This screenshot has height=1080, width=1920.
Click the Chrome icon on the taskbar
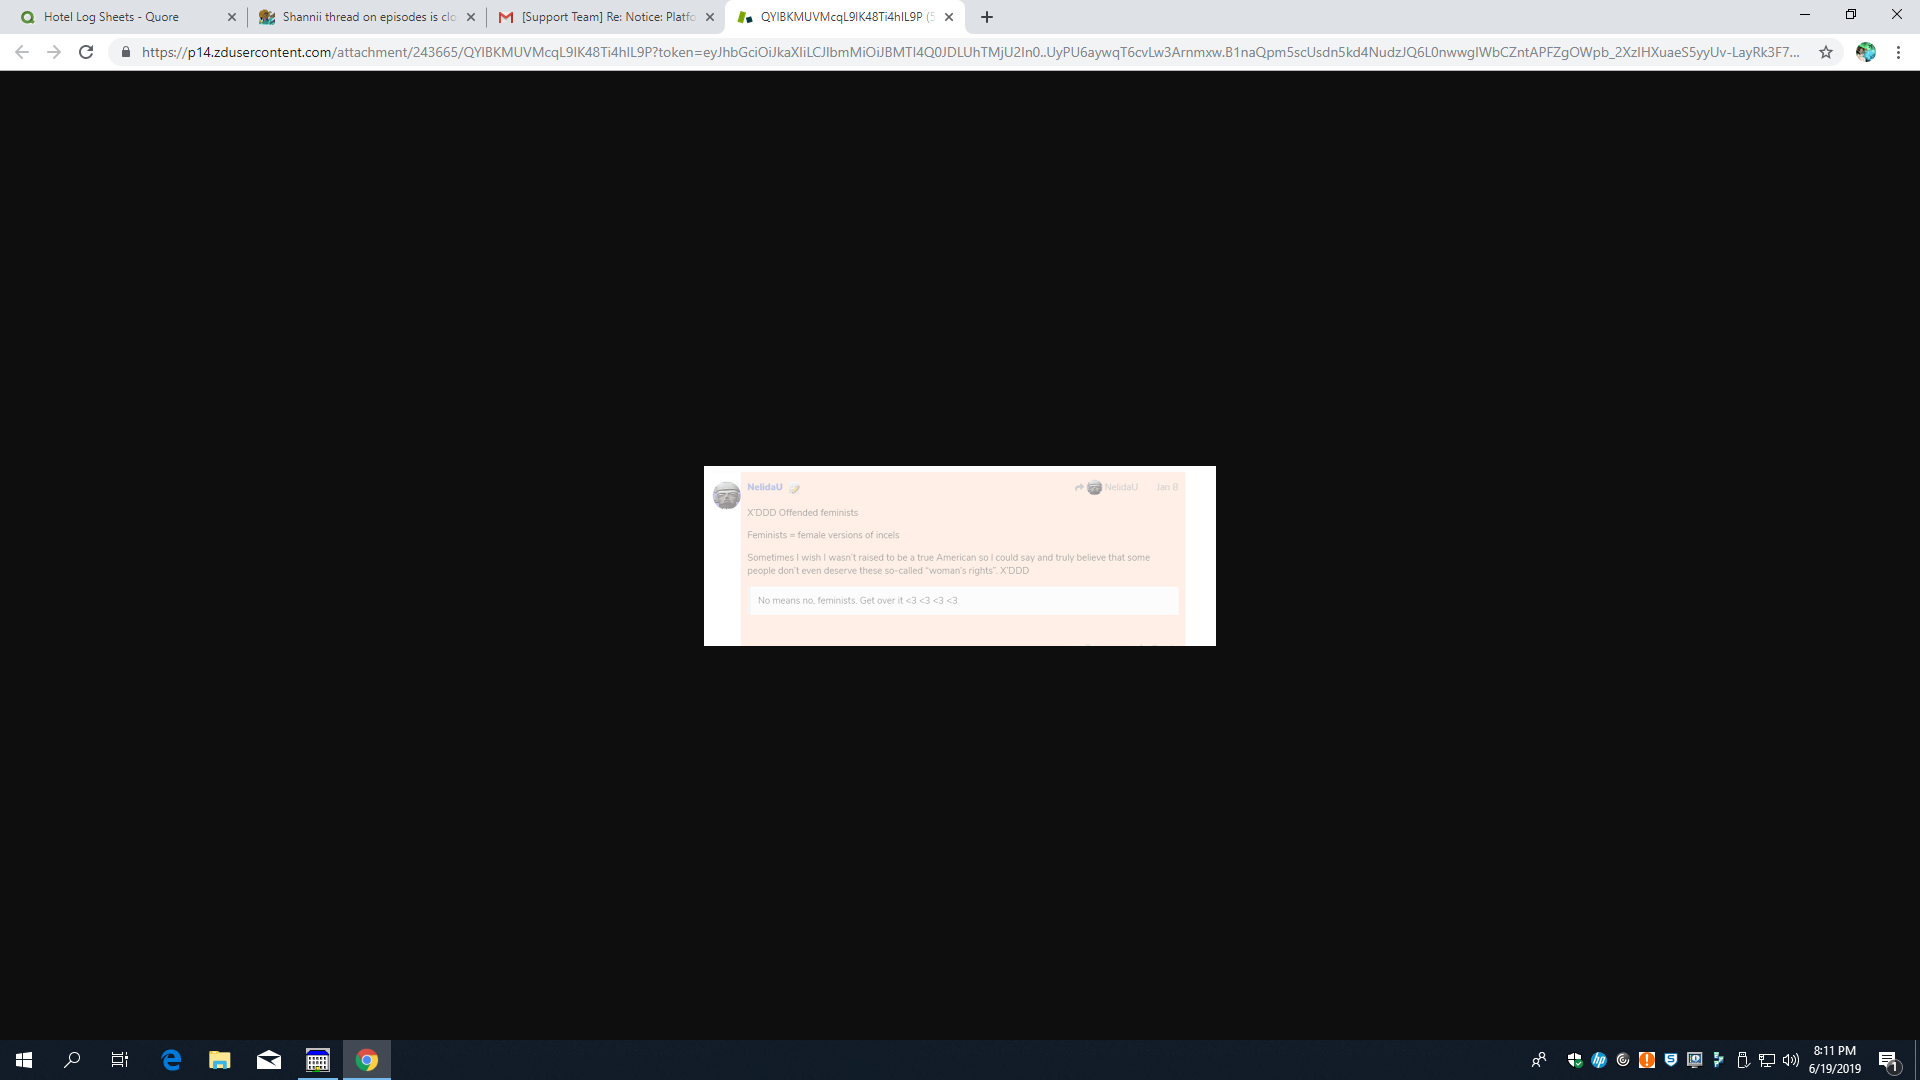(x=367, y=1060)
